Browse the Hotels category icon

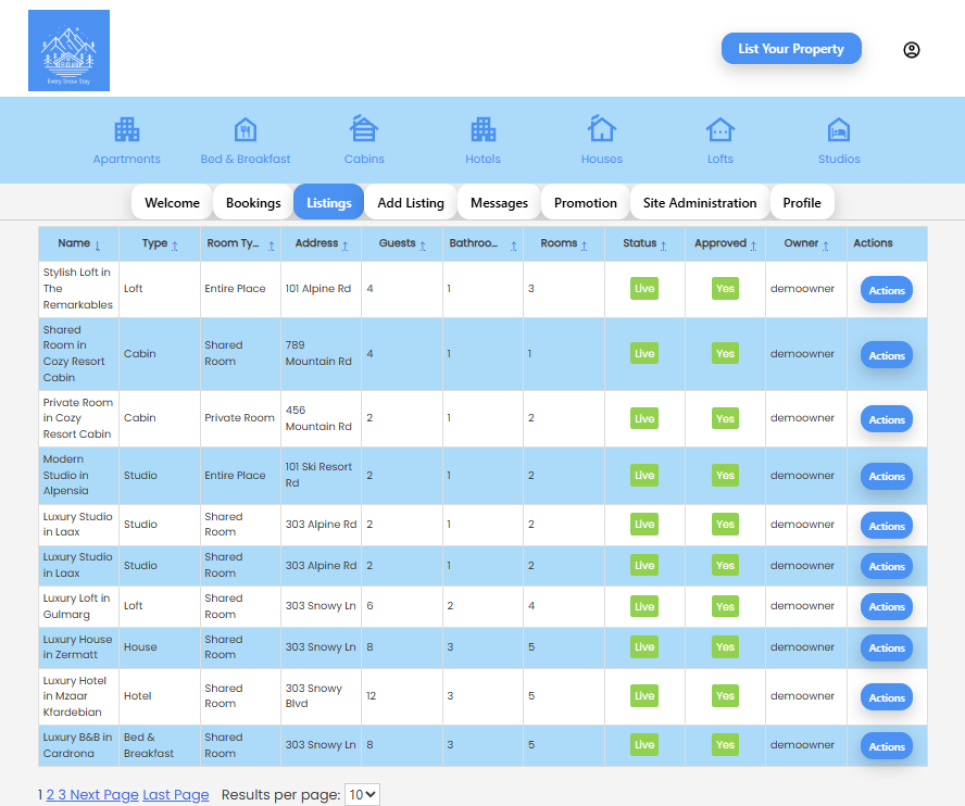[483, 130]
